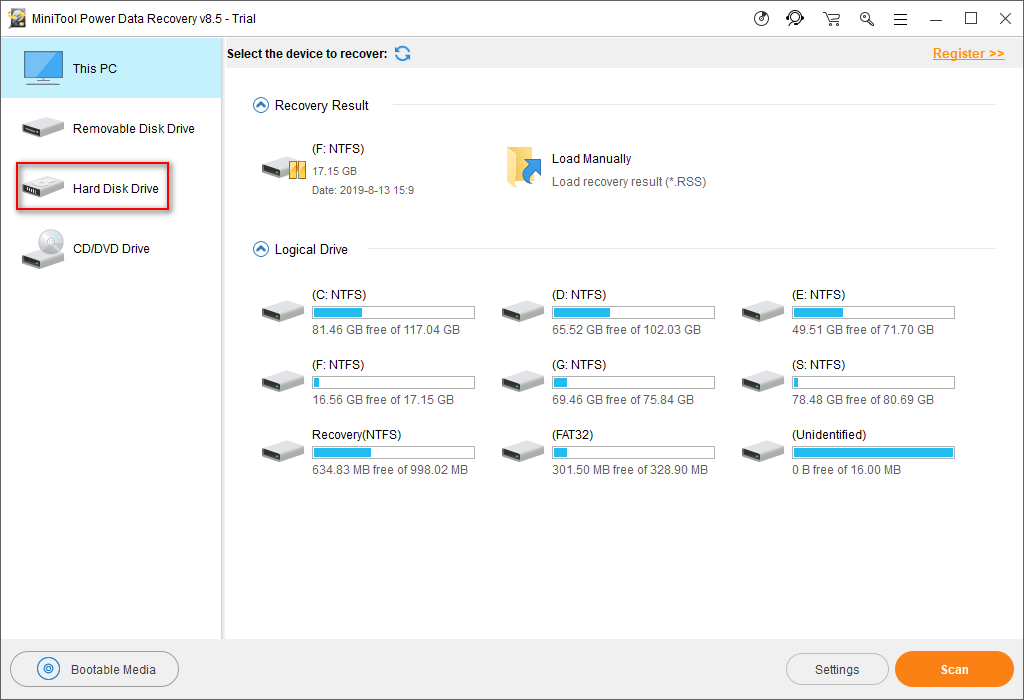This screenshot has width=1024, height=700.
Task: Click the orange Scan button
Action: tap(954, 669)
